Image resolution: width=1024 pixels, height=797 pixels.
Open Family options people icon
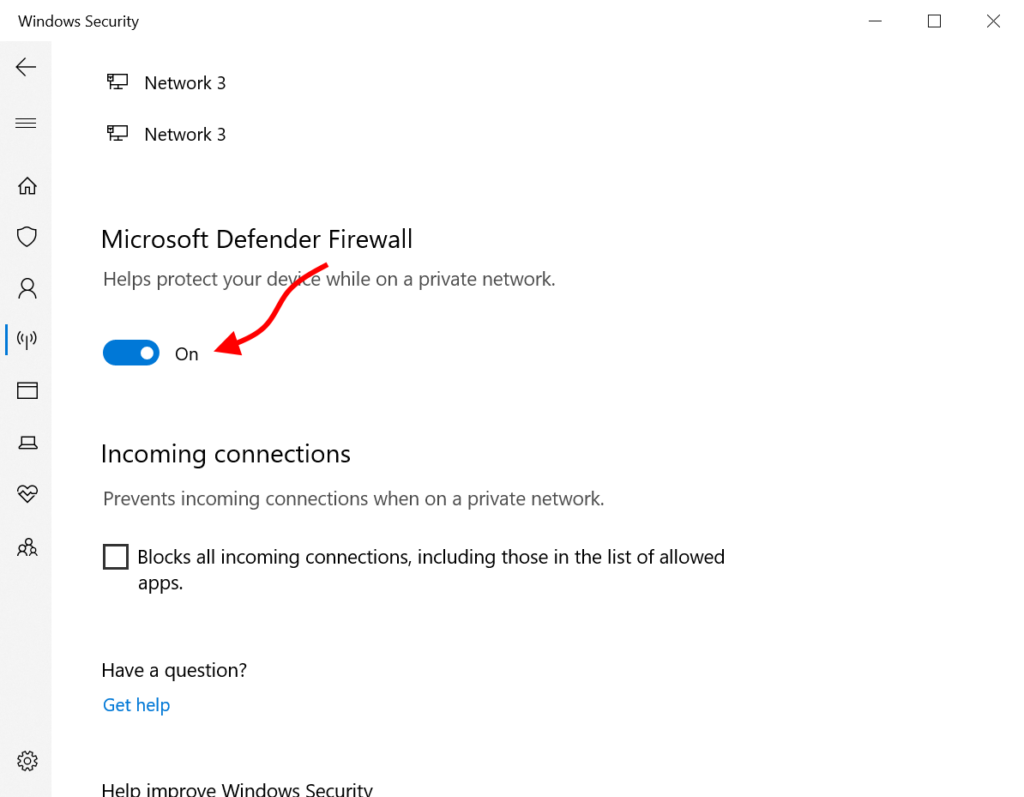click(x=27, y=547)
